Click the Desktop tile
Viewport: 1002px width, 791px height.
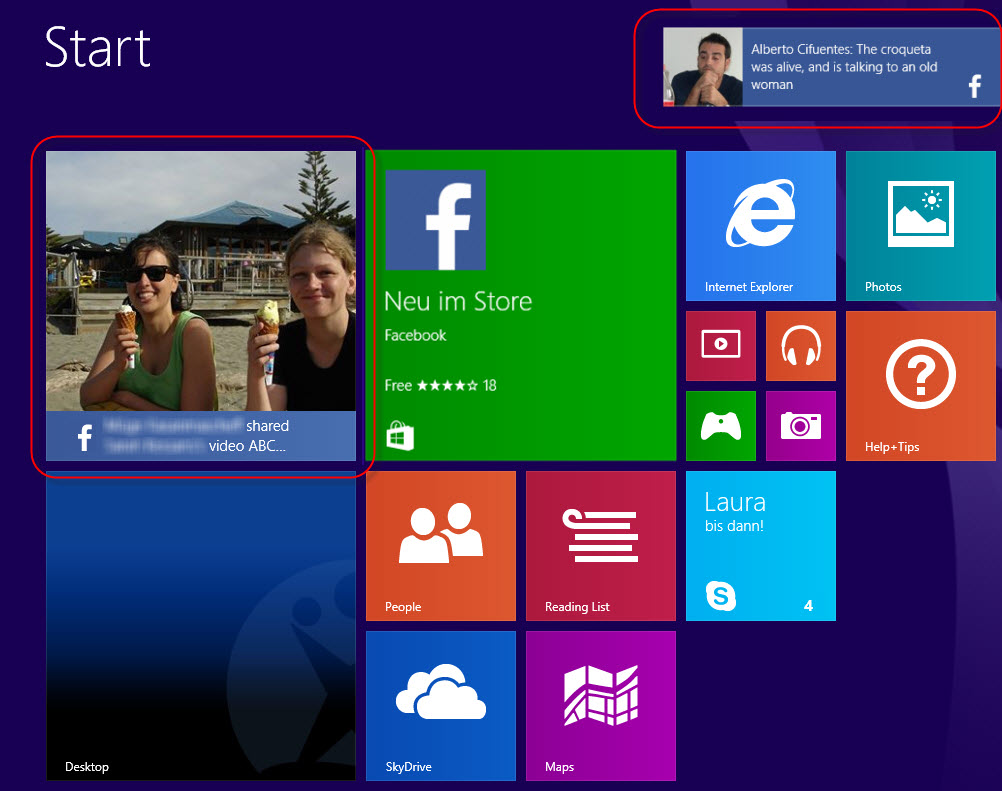200,625
